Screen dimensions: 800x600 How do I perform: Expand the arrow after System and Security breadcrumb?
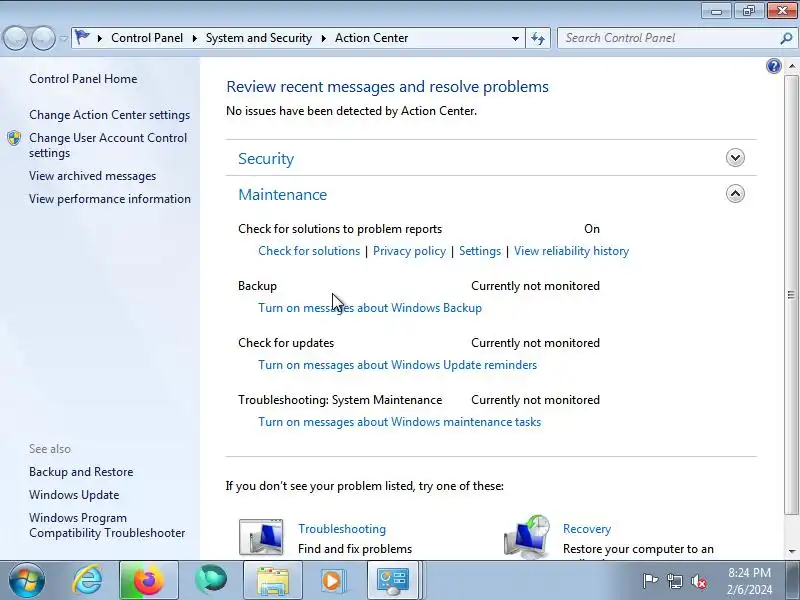[323, 38]
